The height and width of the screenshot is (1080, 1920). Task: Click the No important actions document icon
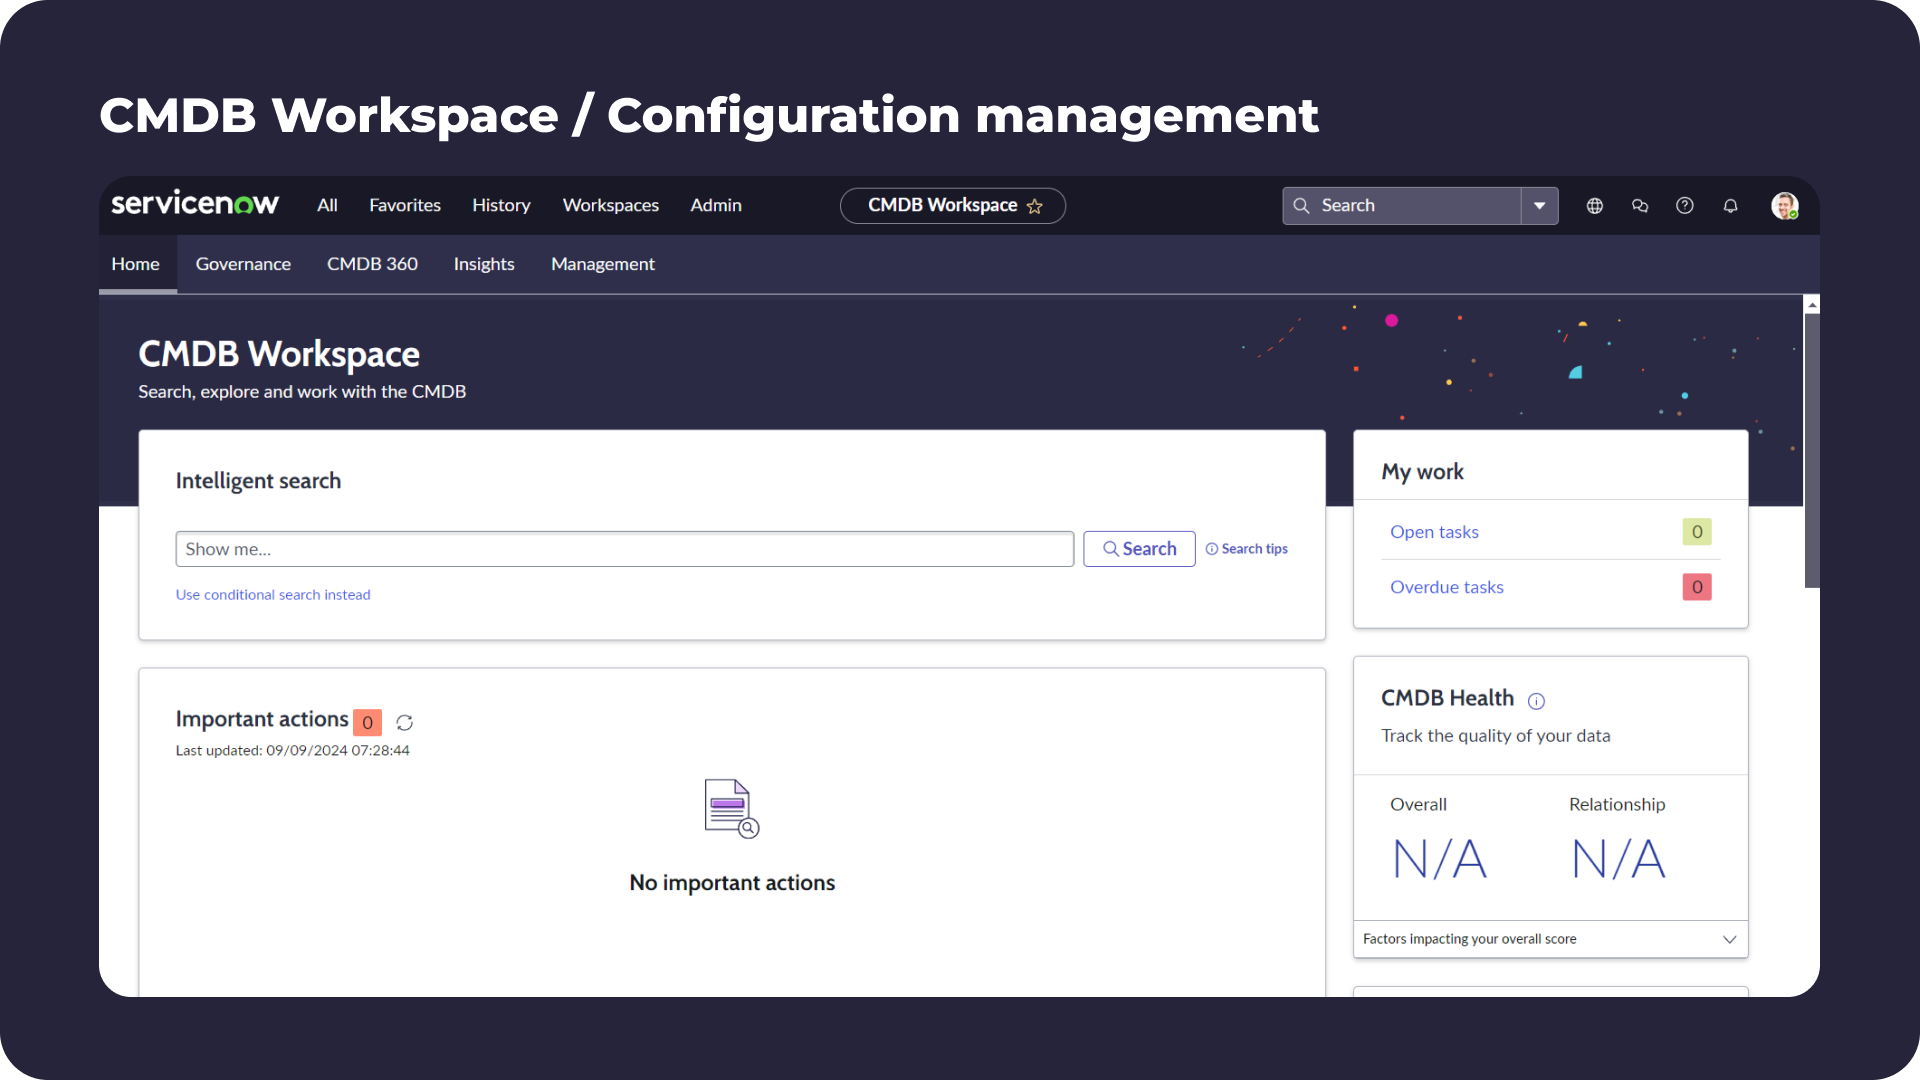pos(732,808)
